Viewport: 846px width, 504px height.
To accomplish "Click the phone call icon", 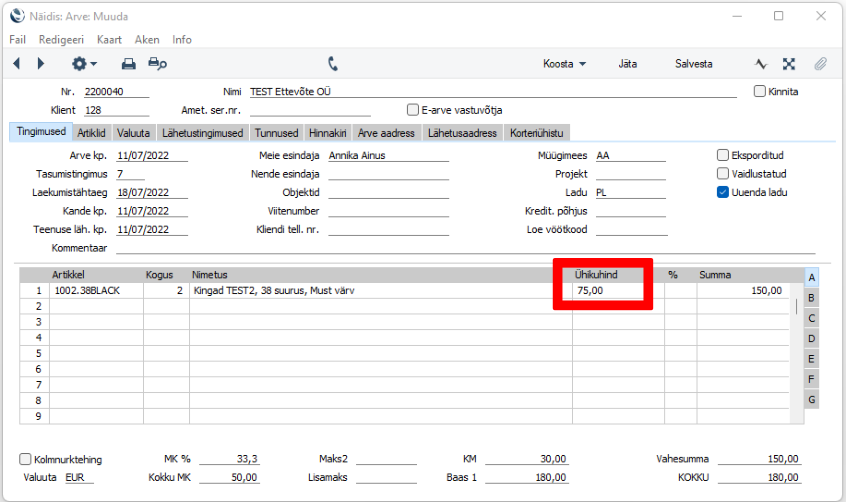I will tap(333, 64).
